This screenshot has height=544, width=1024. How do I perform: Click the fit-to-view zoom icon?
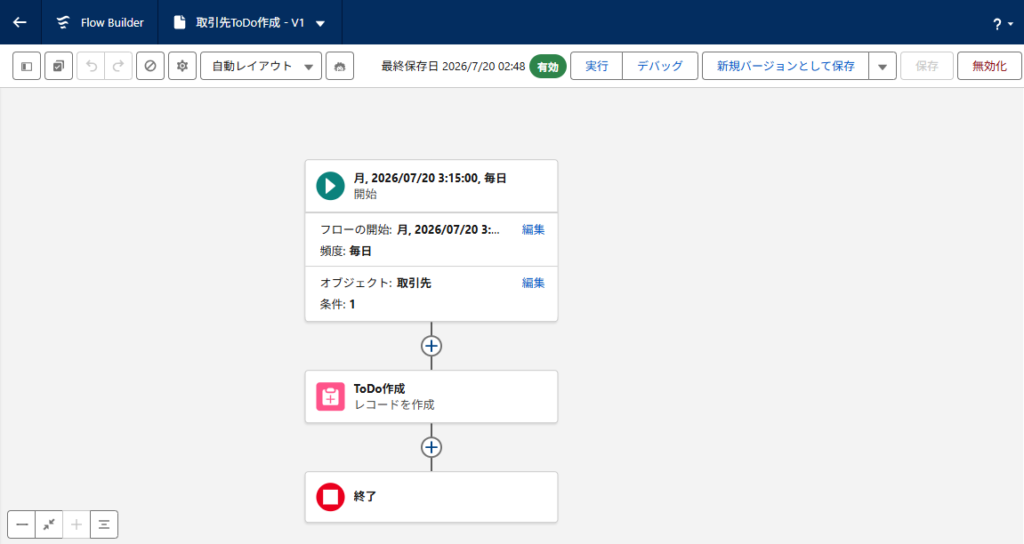coord(49,524)
